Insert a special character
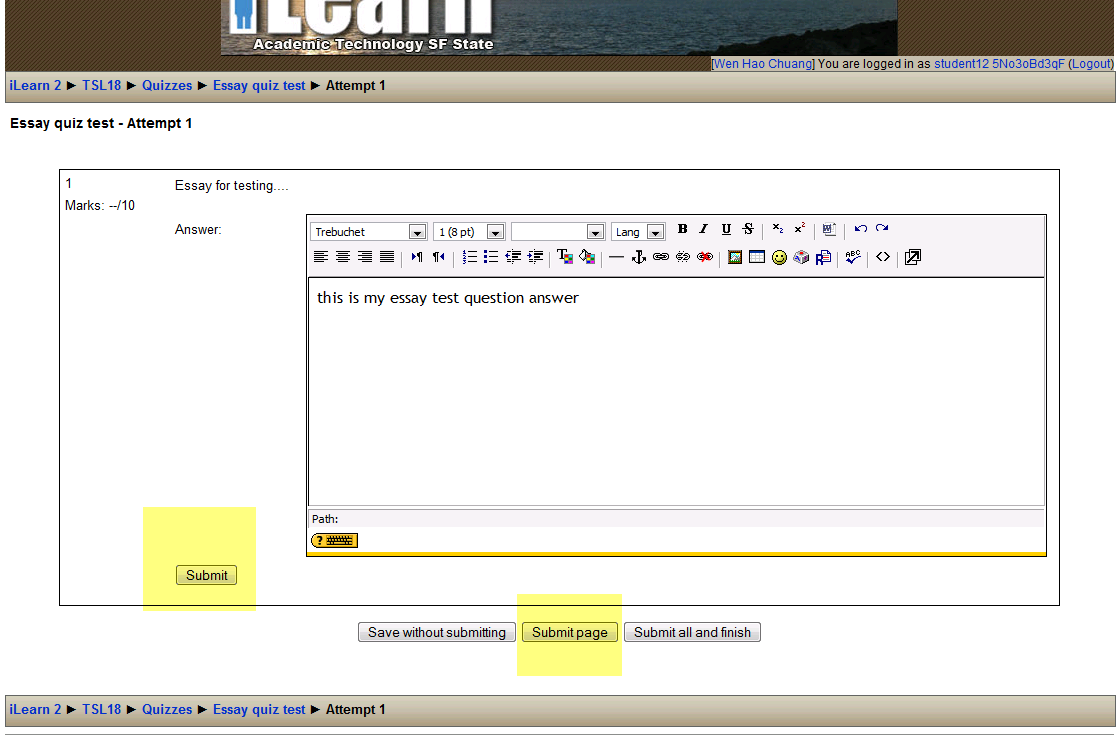This screenshot has width=1119, height=742. (x=801, y=257)
